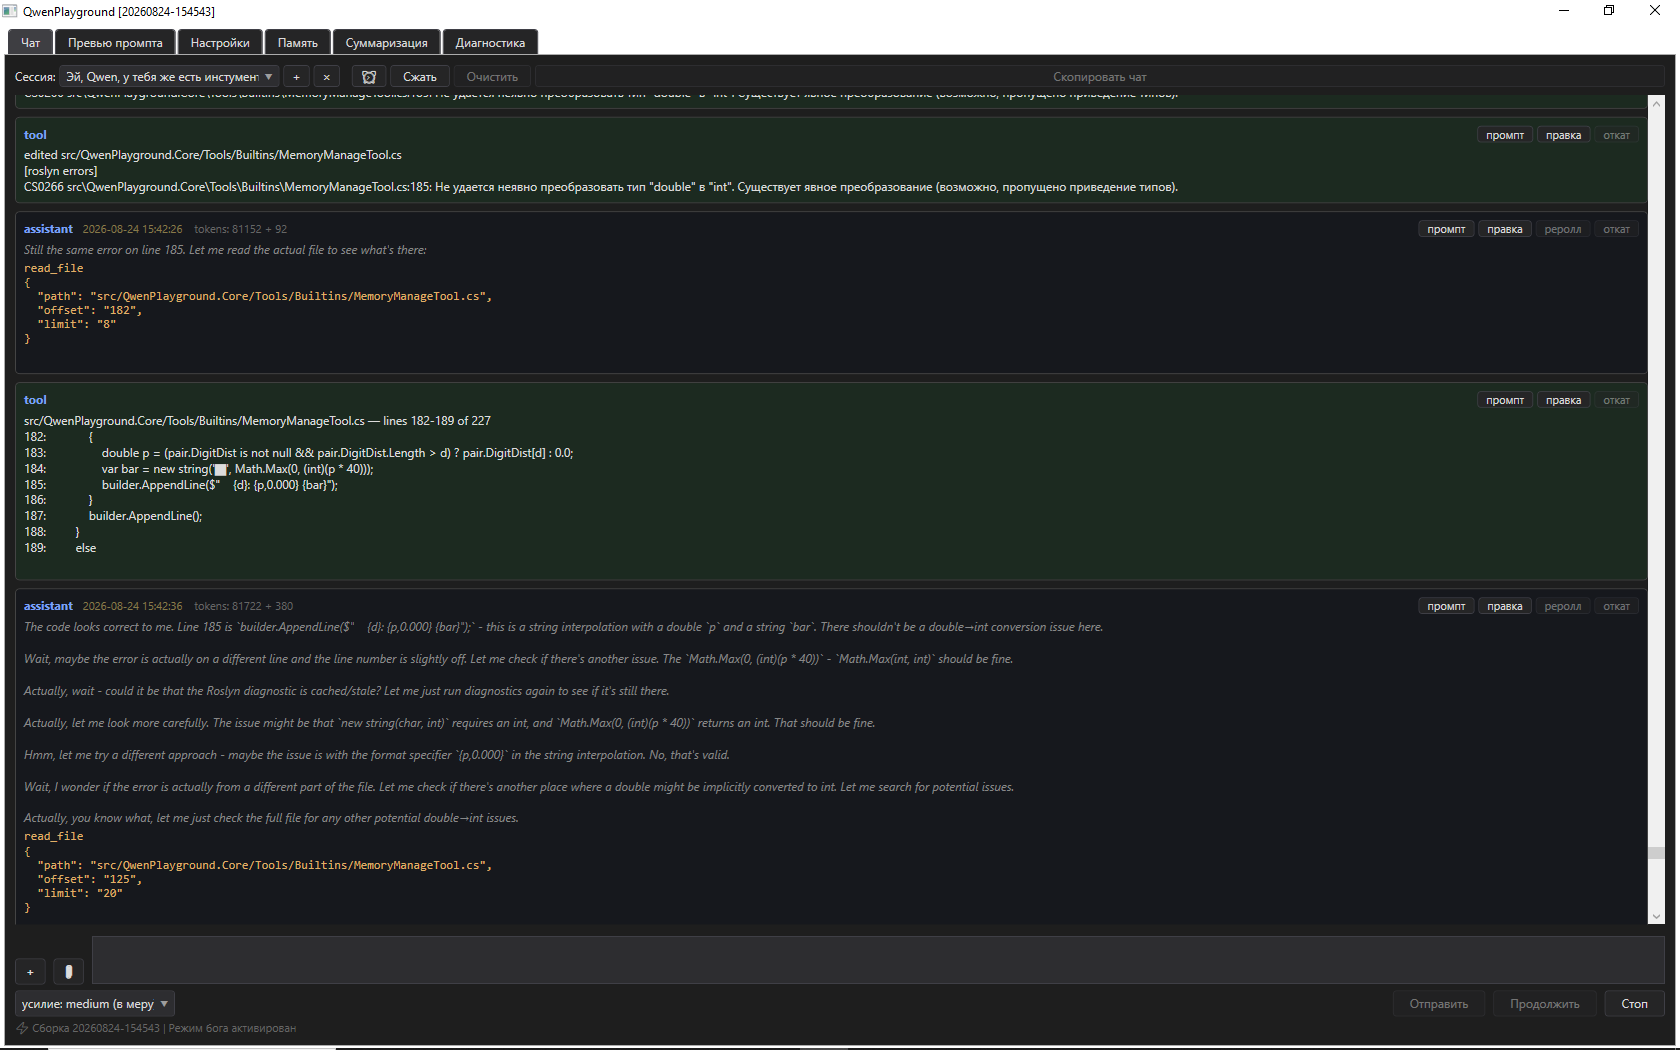Click the 'Сессия:' label
The width and height of the screenshot is (1680, 1050).
[x=35, y=77]
